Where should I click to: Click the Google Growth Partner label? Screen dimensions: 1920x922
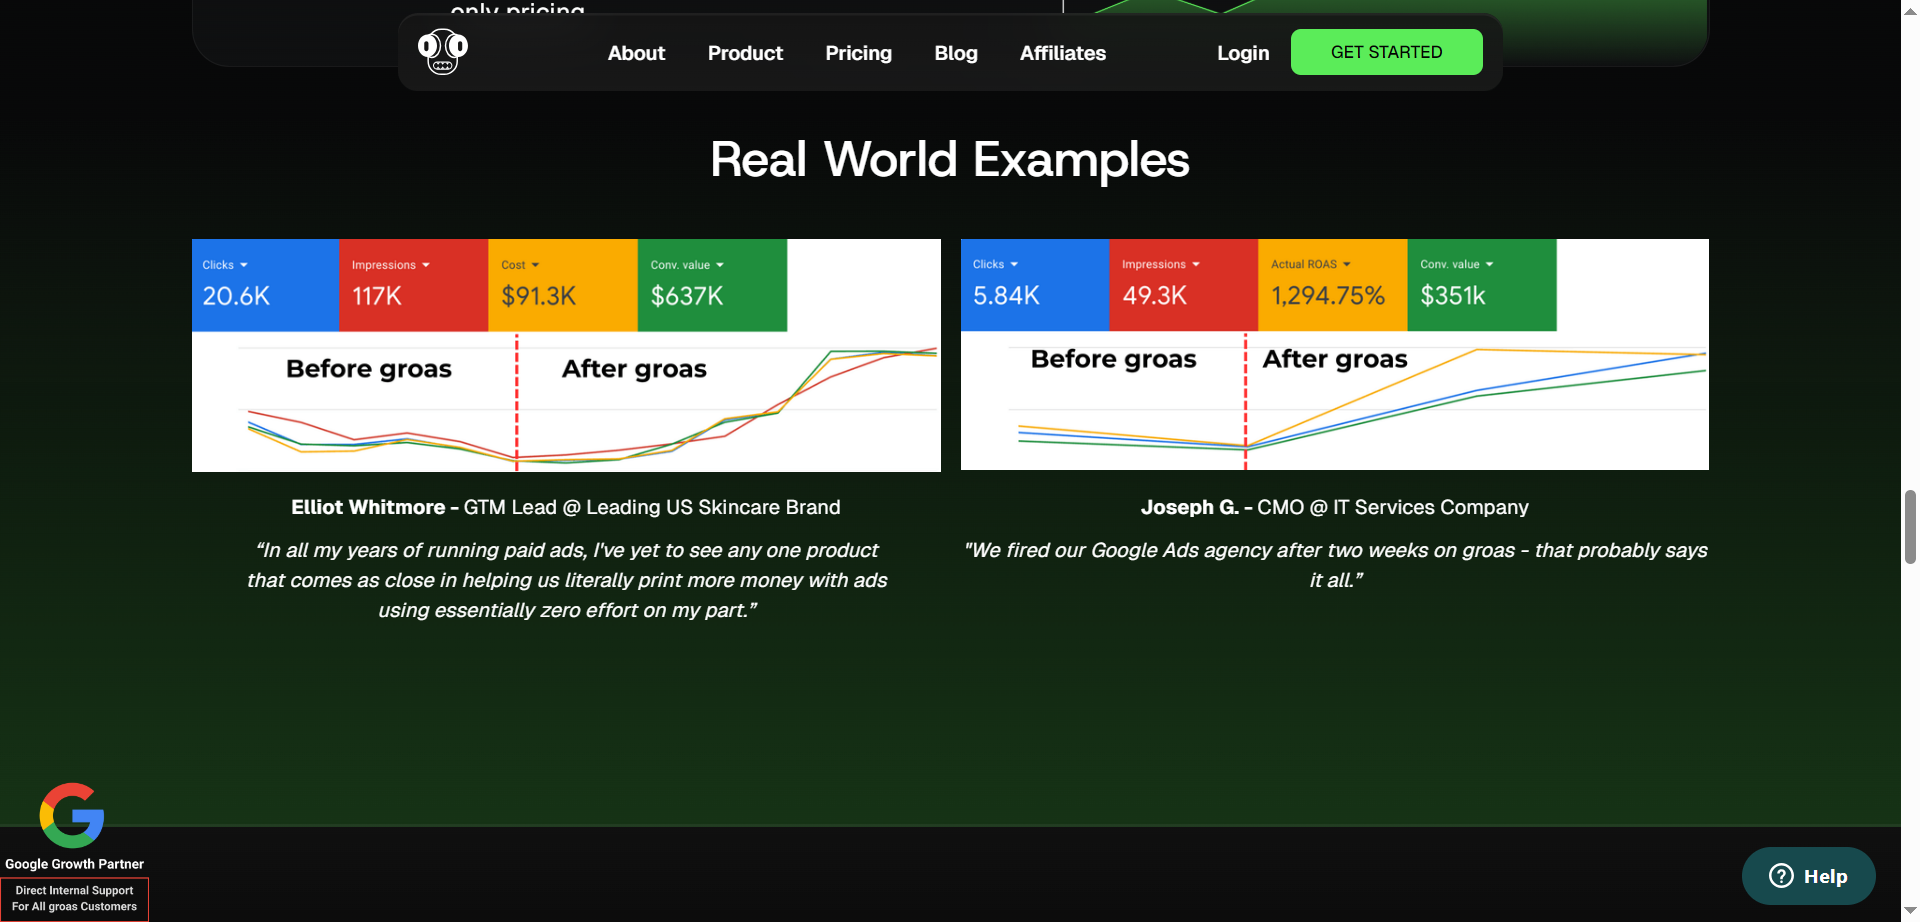(x=74, y=864)
